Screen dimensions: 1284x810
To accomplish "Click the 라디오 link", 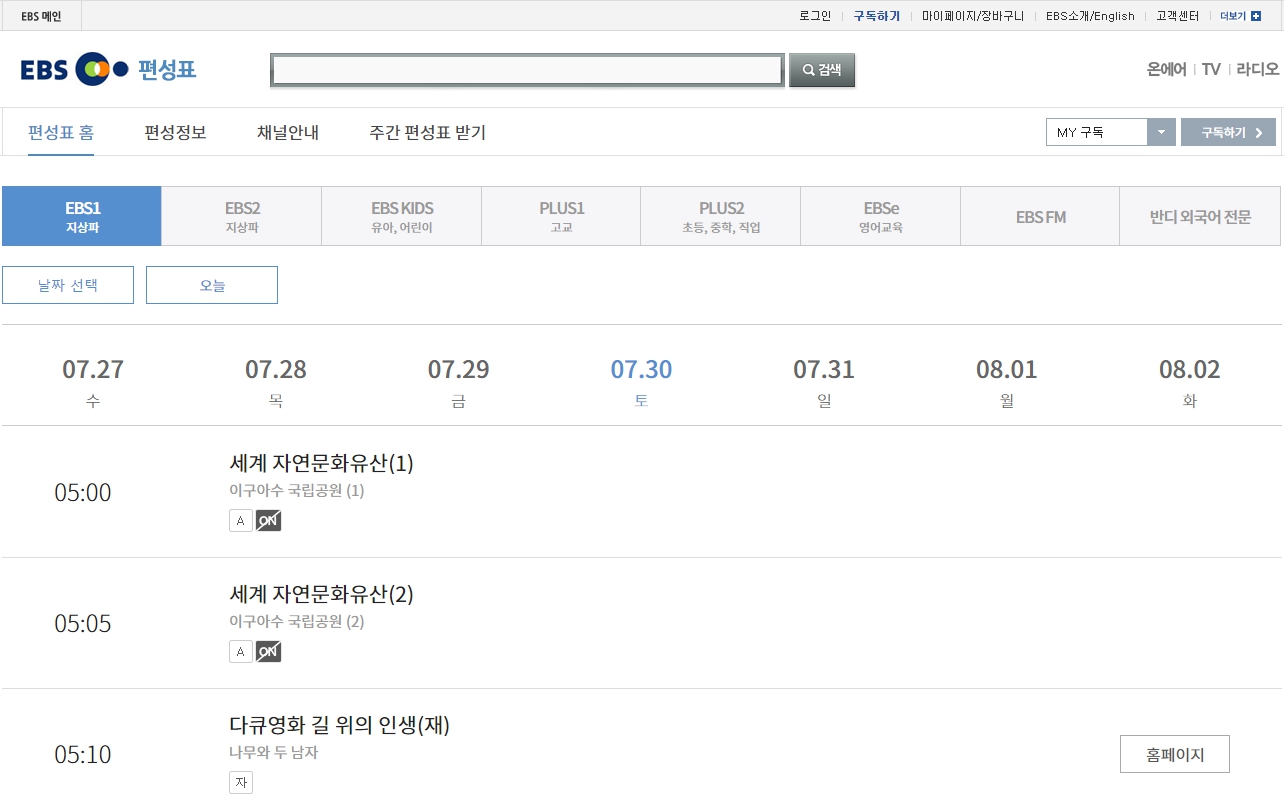I will [x=1258, y=69].
